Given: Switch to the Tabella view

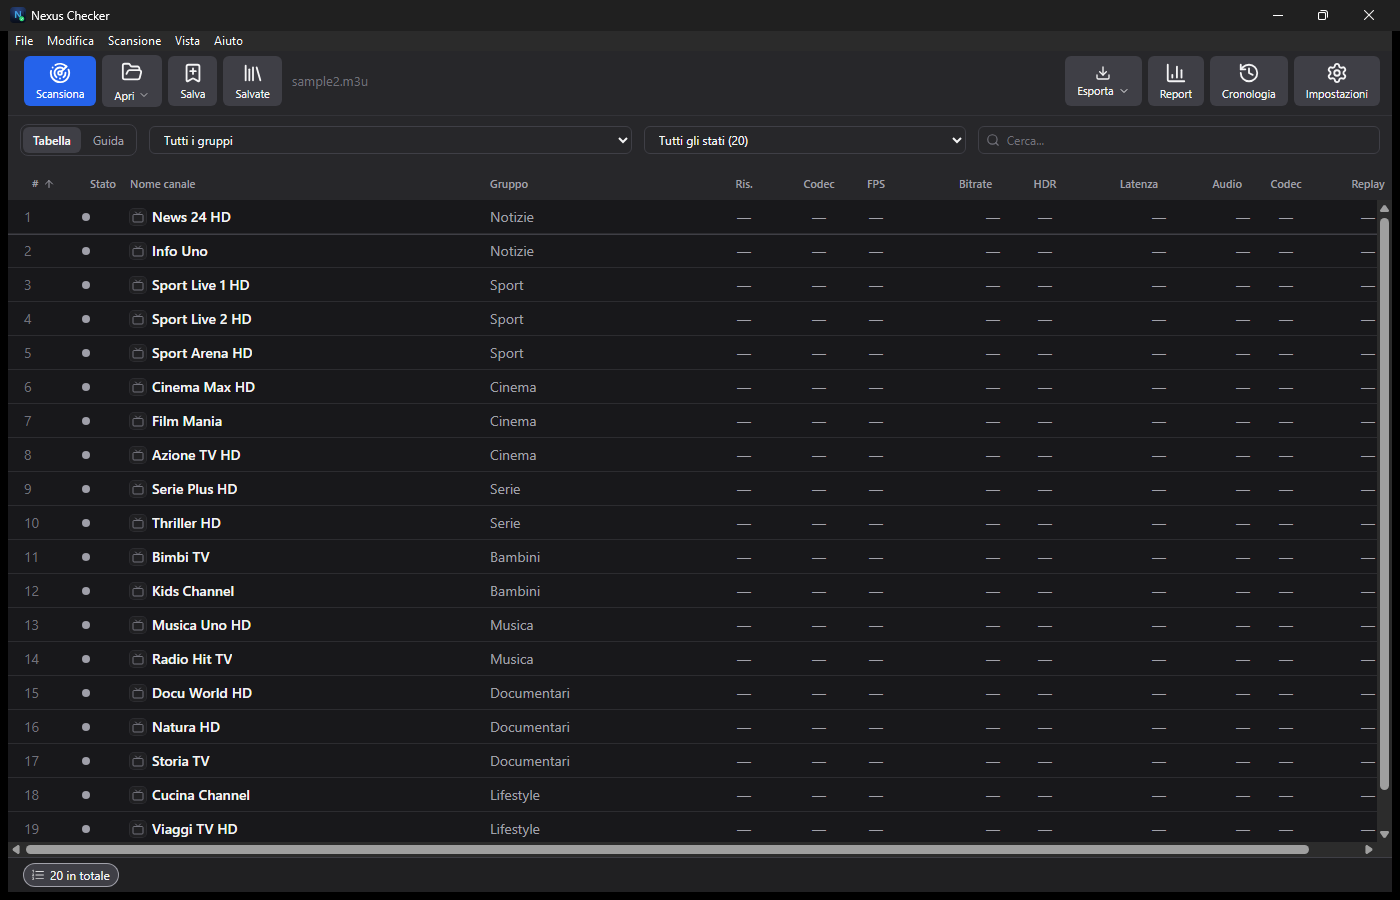Looking at the screenshot, I should tap(52, 141).
